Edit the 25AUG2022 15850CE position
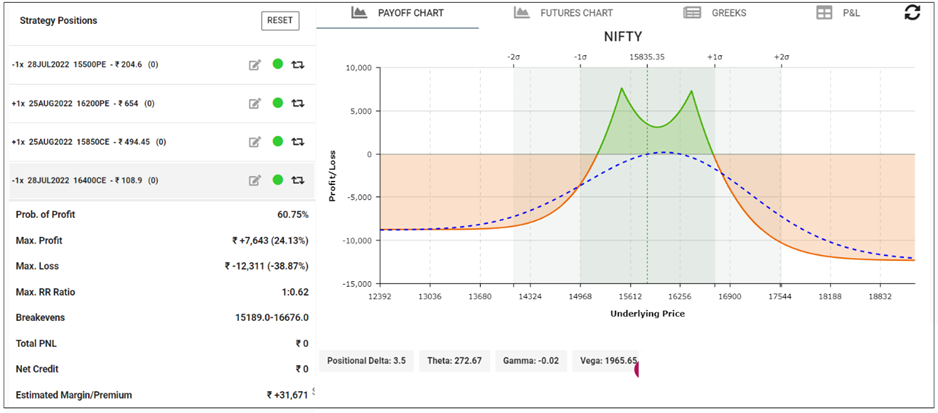 click(255, 142)
